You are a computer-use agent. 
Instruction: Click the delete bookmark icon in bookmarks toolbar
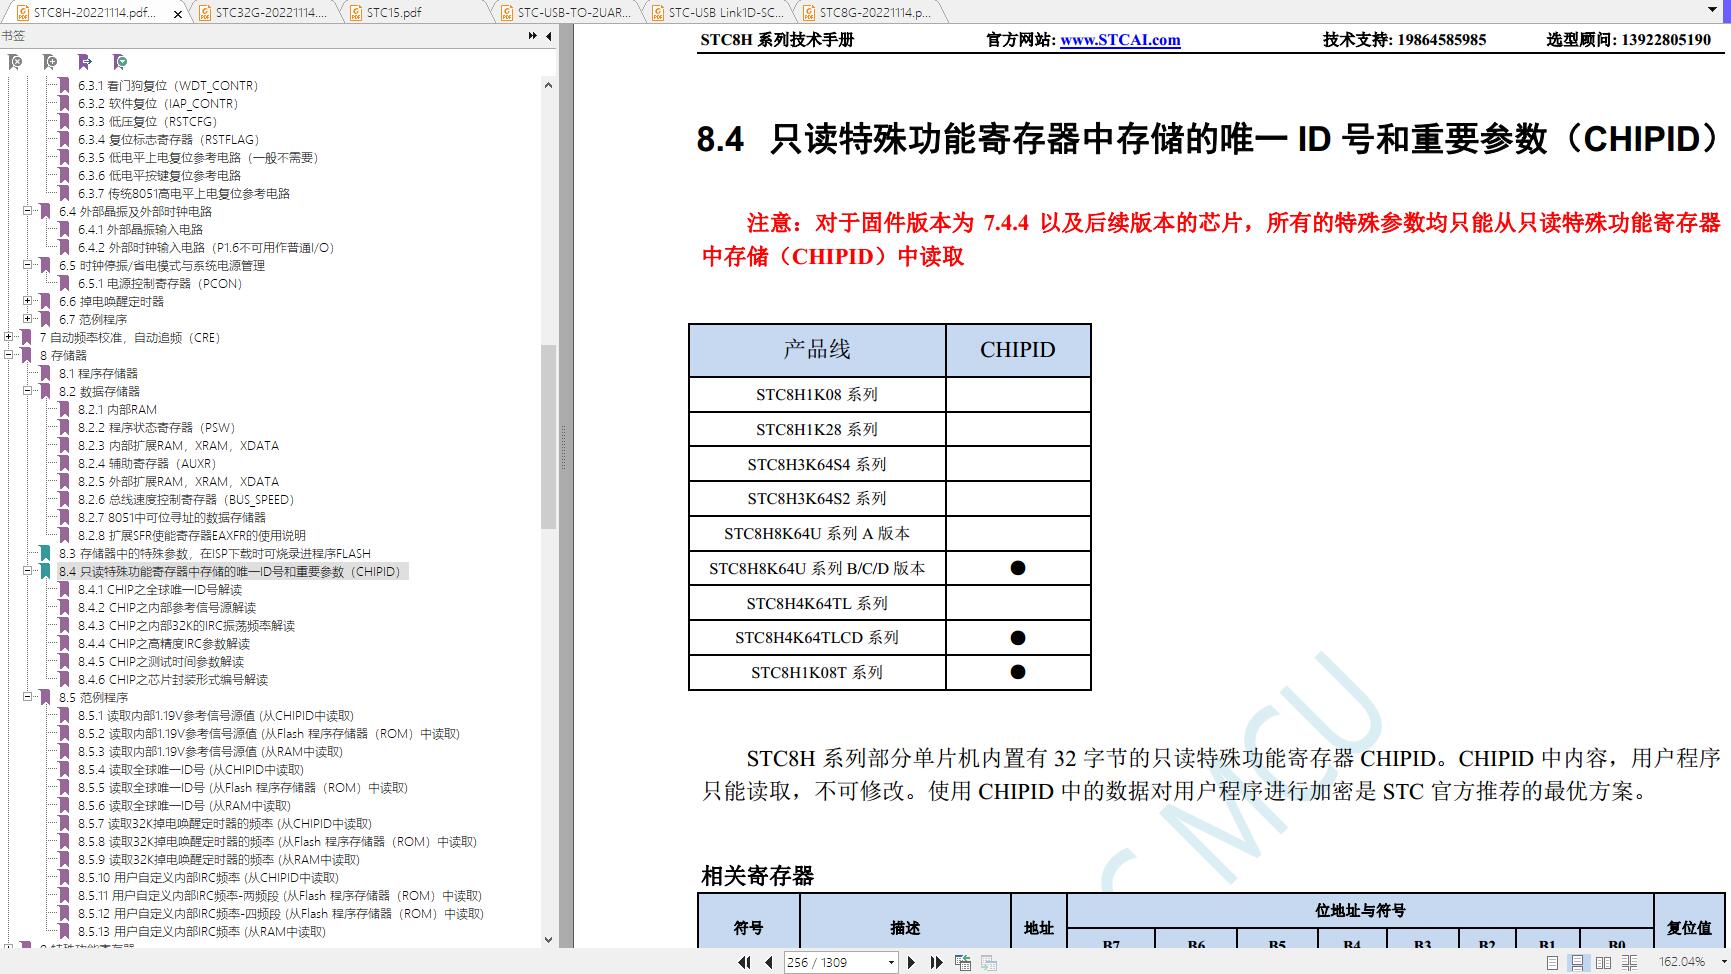coord(15,62)
